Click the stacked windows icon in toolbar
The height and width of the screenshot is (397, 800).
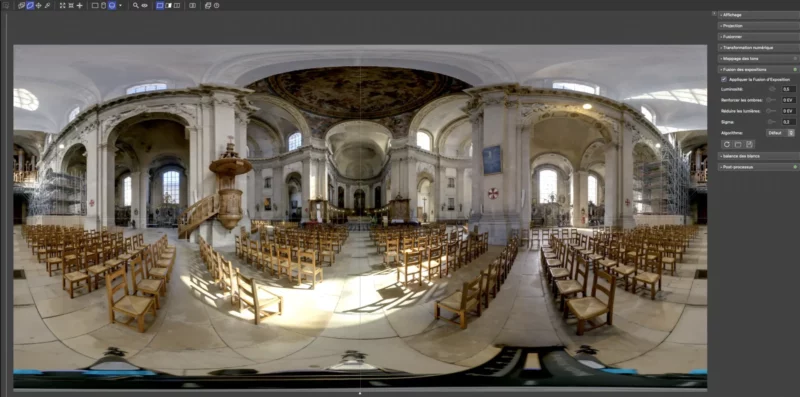pos(208,6)
